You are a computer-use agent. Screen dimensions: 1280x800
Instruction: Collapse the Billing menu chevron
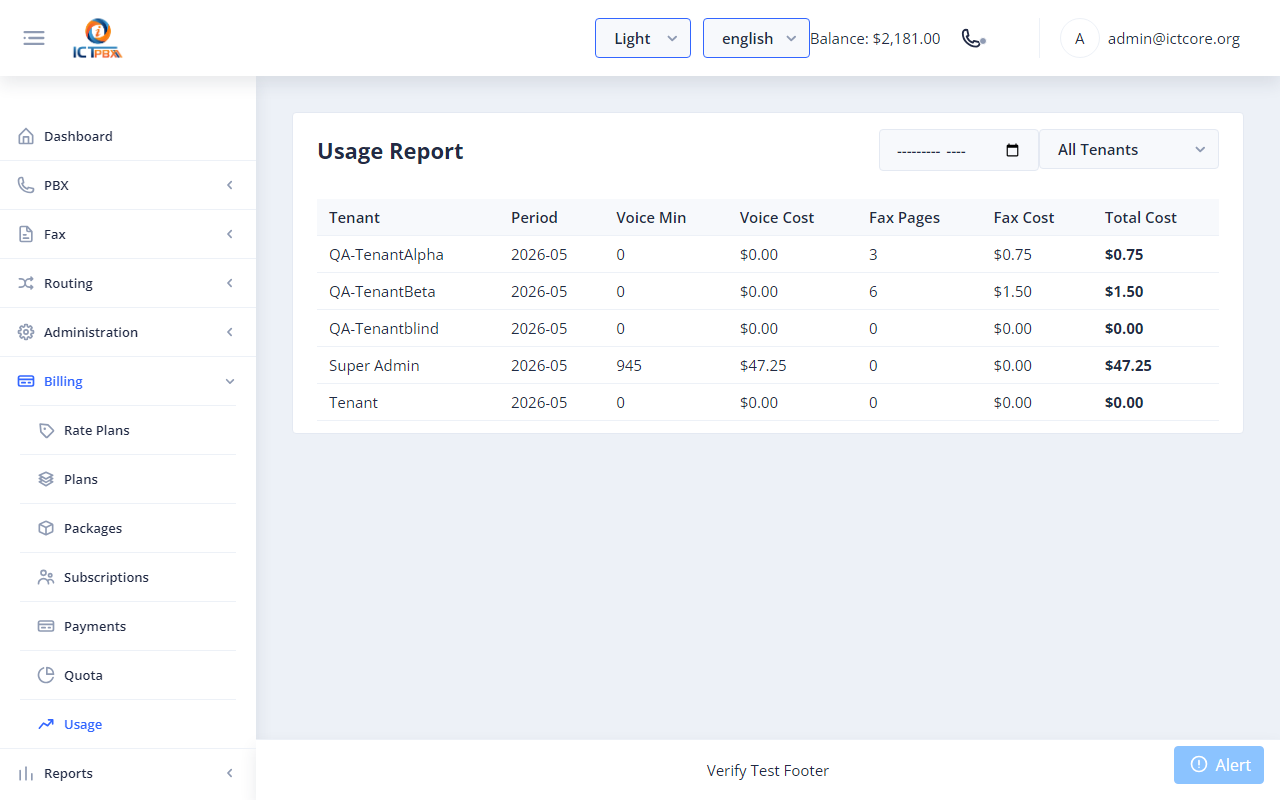[230, 381]
